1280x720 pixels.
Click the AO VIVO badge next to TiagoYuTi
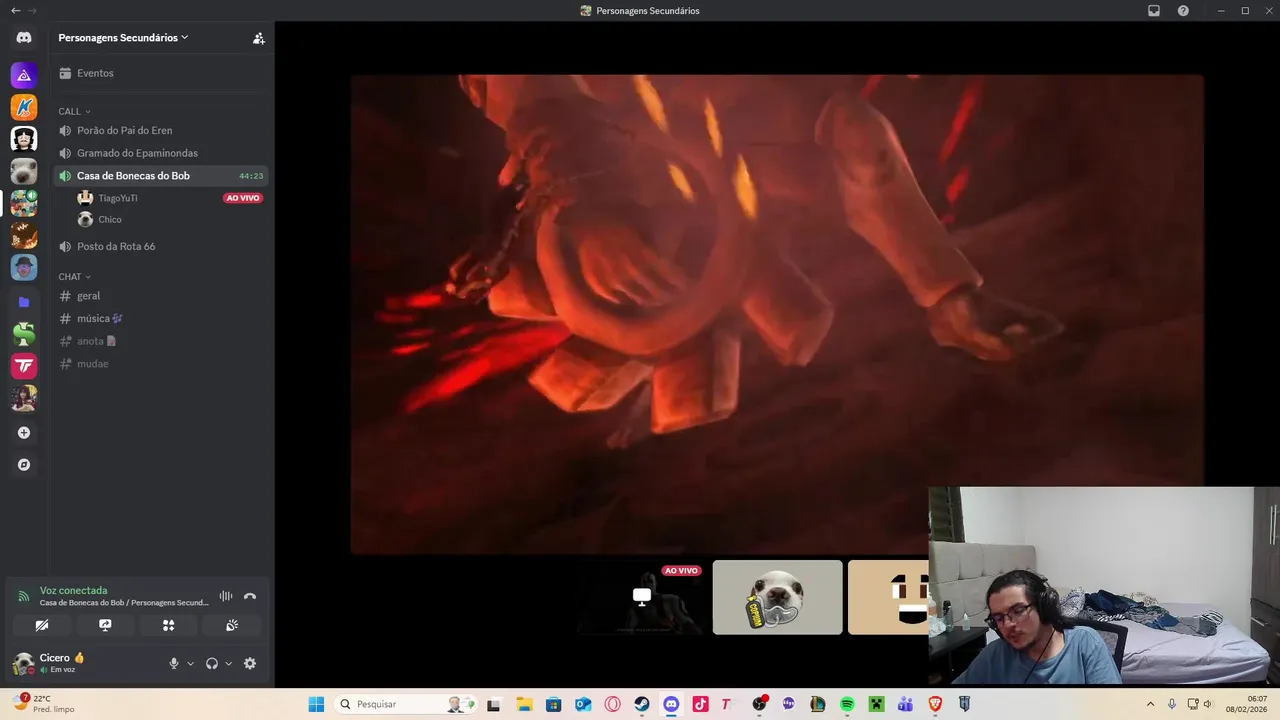tap(243, 198)
